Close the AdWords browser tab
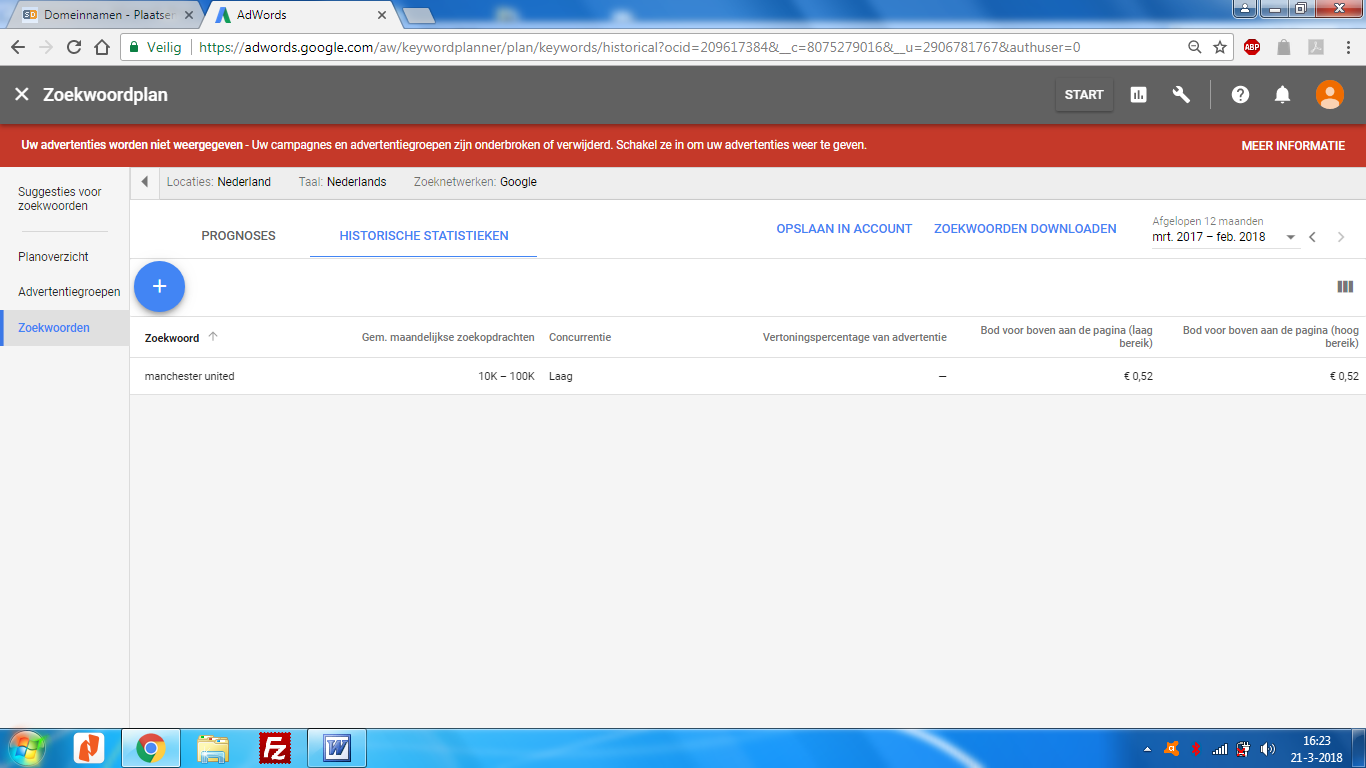Image resolution: width=1366 pixels, height=768 pixels. click(382, 15)
